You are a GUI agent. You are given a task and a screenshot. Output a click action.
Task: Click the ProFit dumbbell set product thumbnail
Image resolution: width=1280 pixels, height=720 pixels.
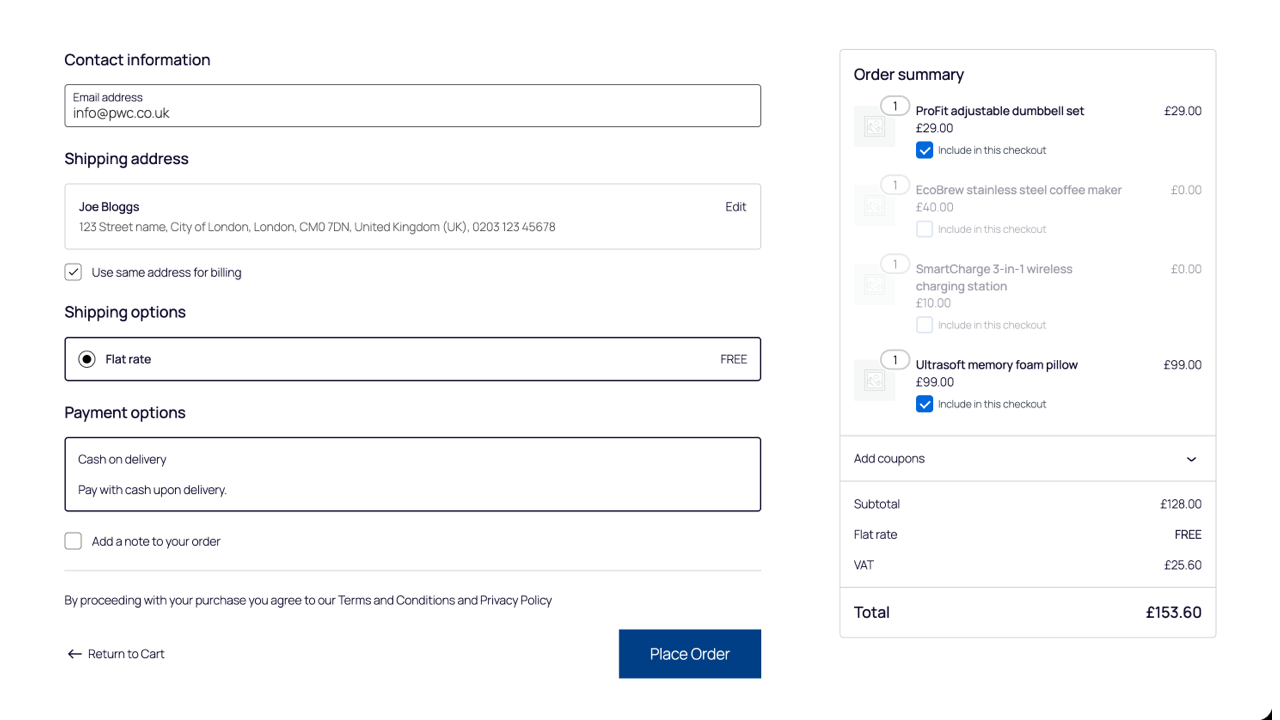(874, 126)
